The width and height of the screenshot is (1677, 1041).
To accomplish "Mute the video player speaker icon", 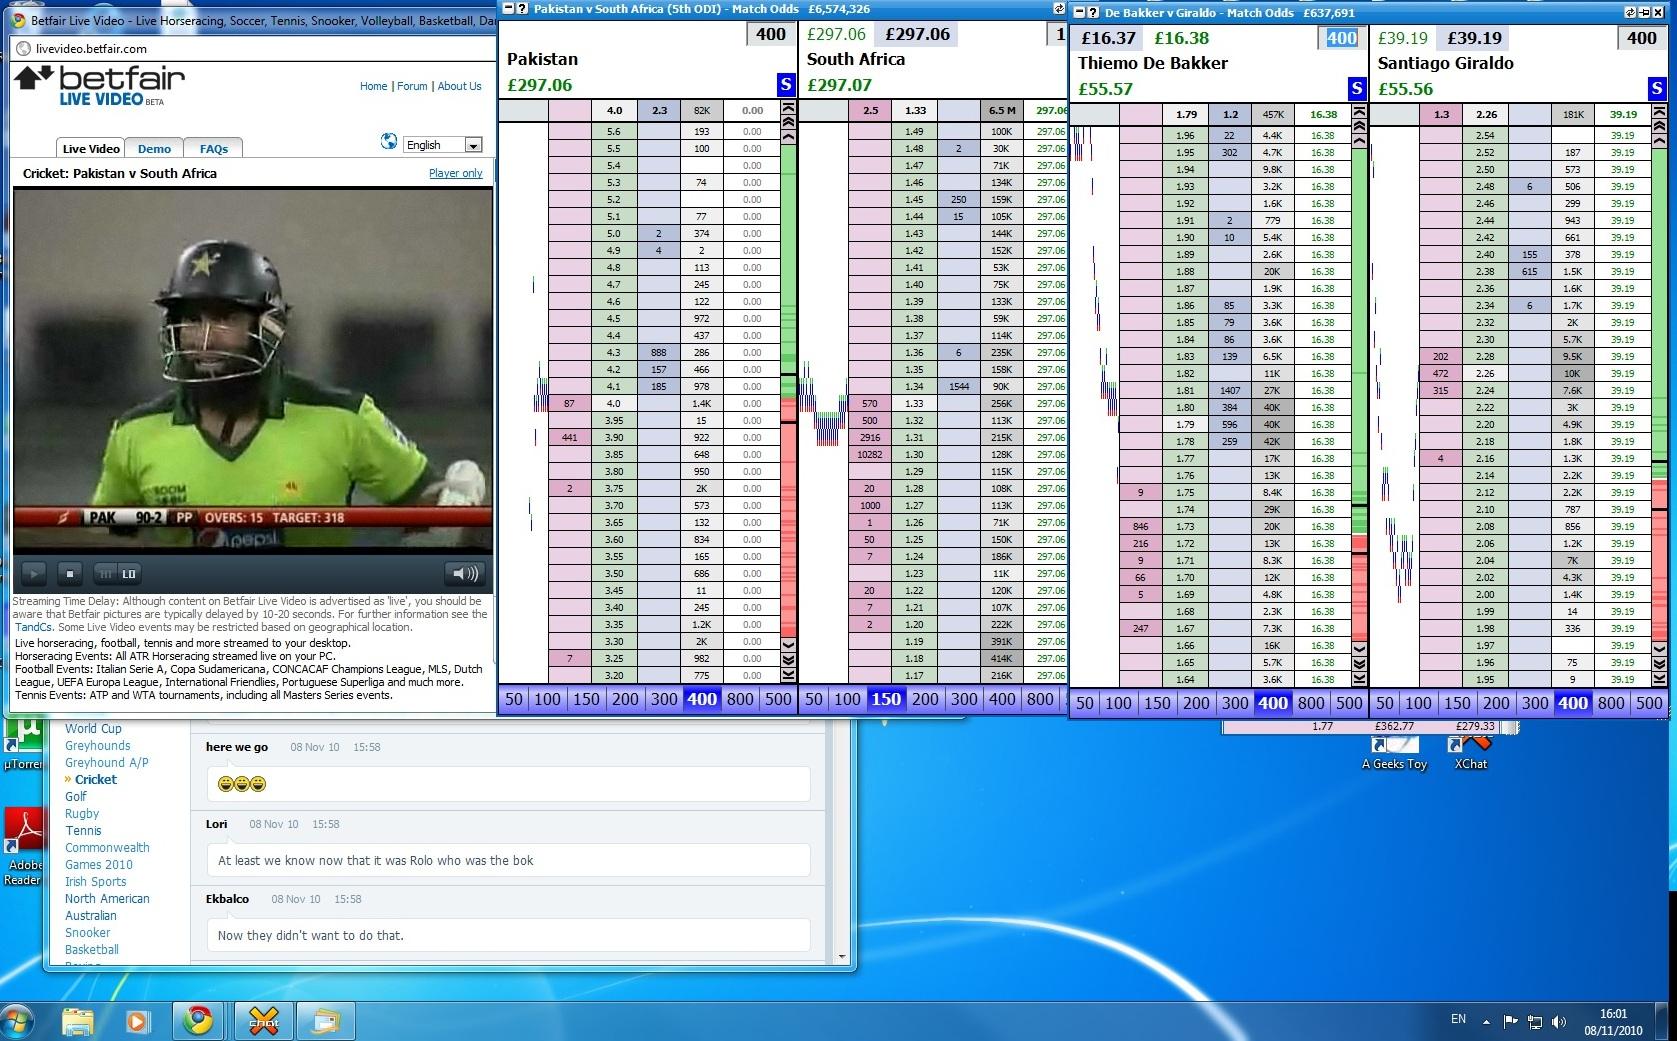I will 465,573.
